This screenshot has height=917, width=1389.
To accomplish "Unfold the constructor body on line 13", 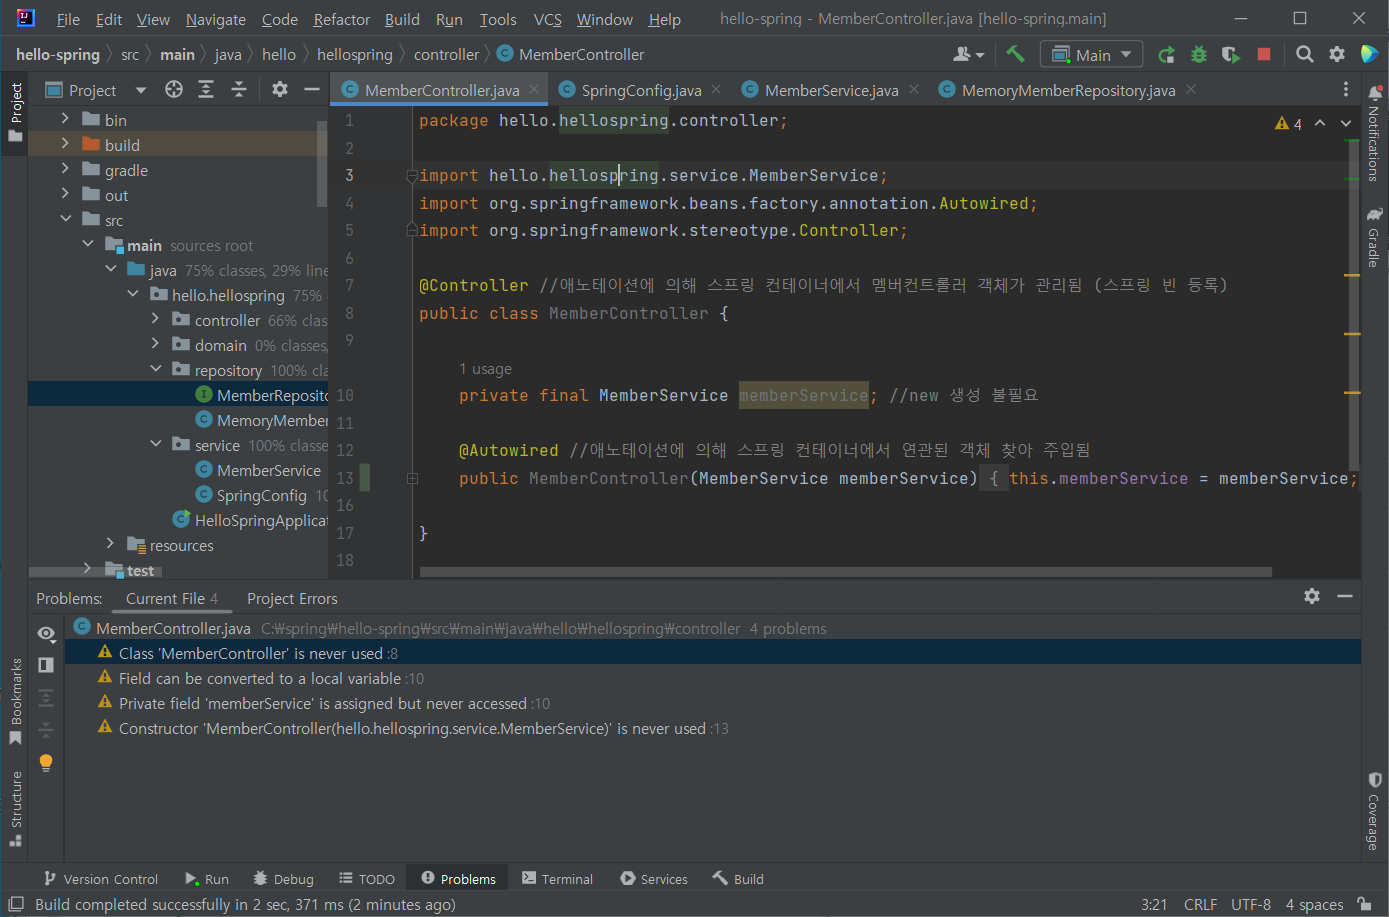I will (412, 479).
